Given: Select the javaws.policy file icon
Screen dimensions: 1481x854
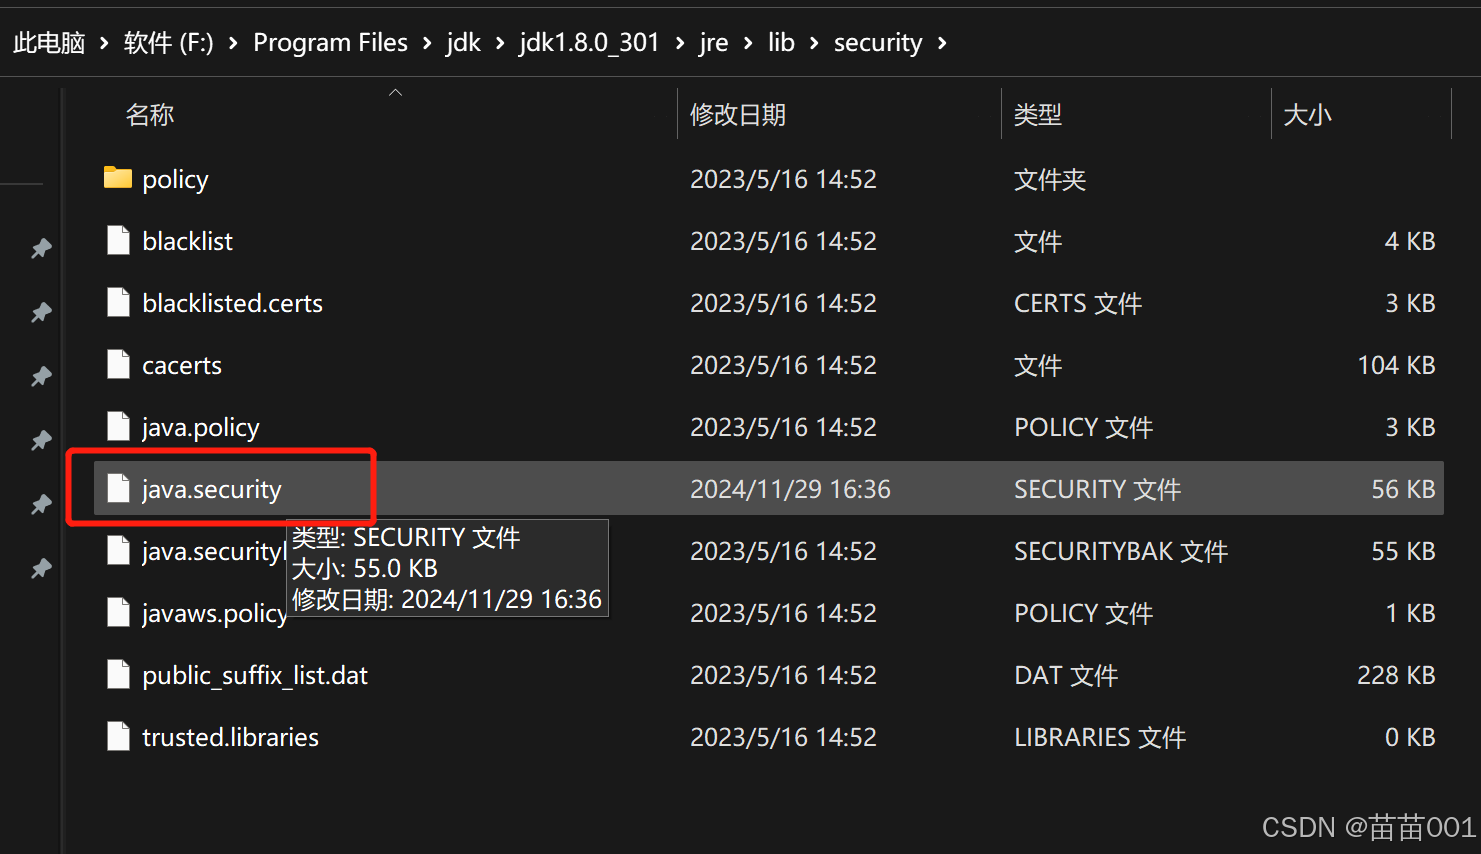Looking at the screenshot, I should 117,612.
